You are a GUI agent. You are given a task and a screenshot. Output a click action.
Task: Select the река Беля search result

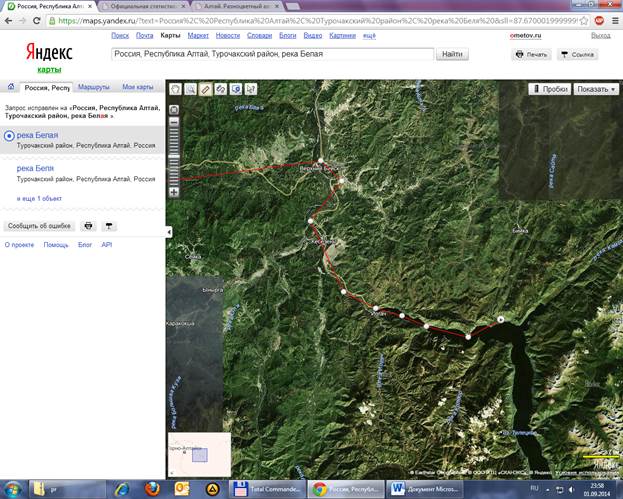click(x=35, y=168)
